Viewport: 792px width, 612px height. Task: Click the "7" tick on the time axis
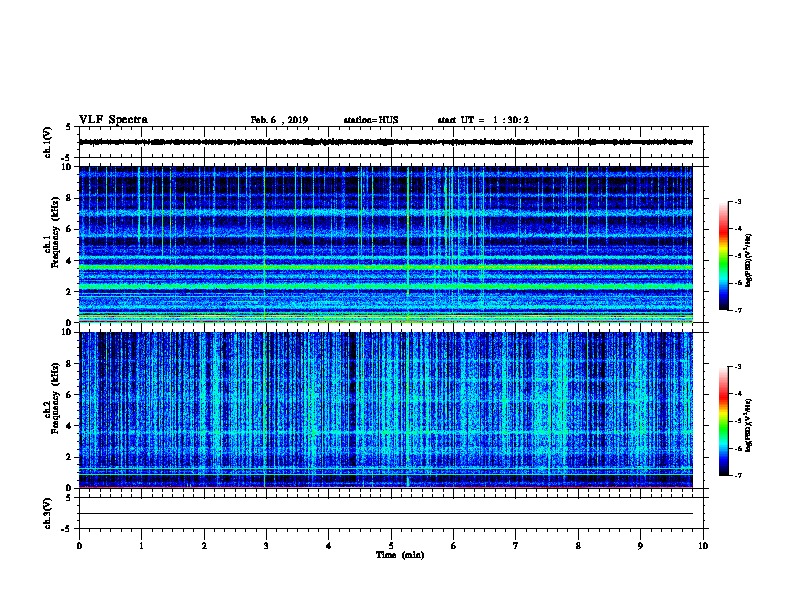tap(516, 546)
